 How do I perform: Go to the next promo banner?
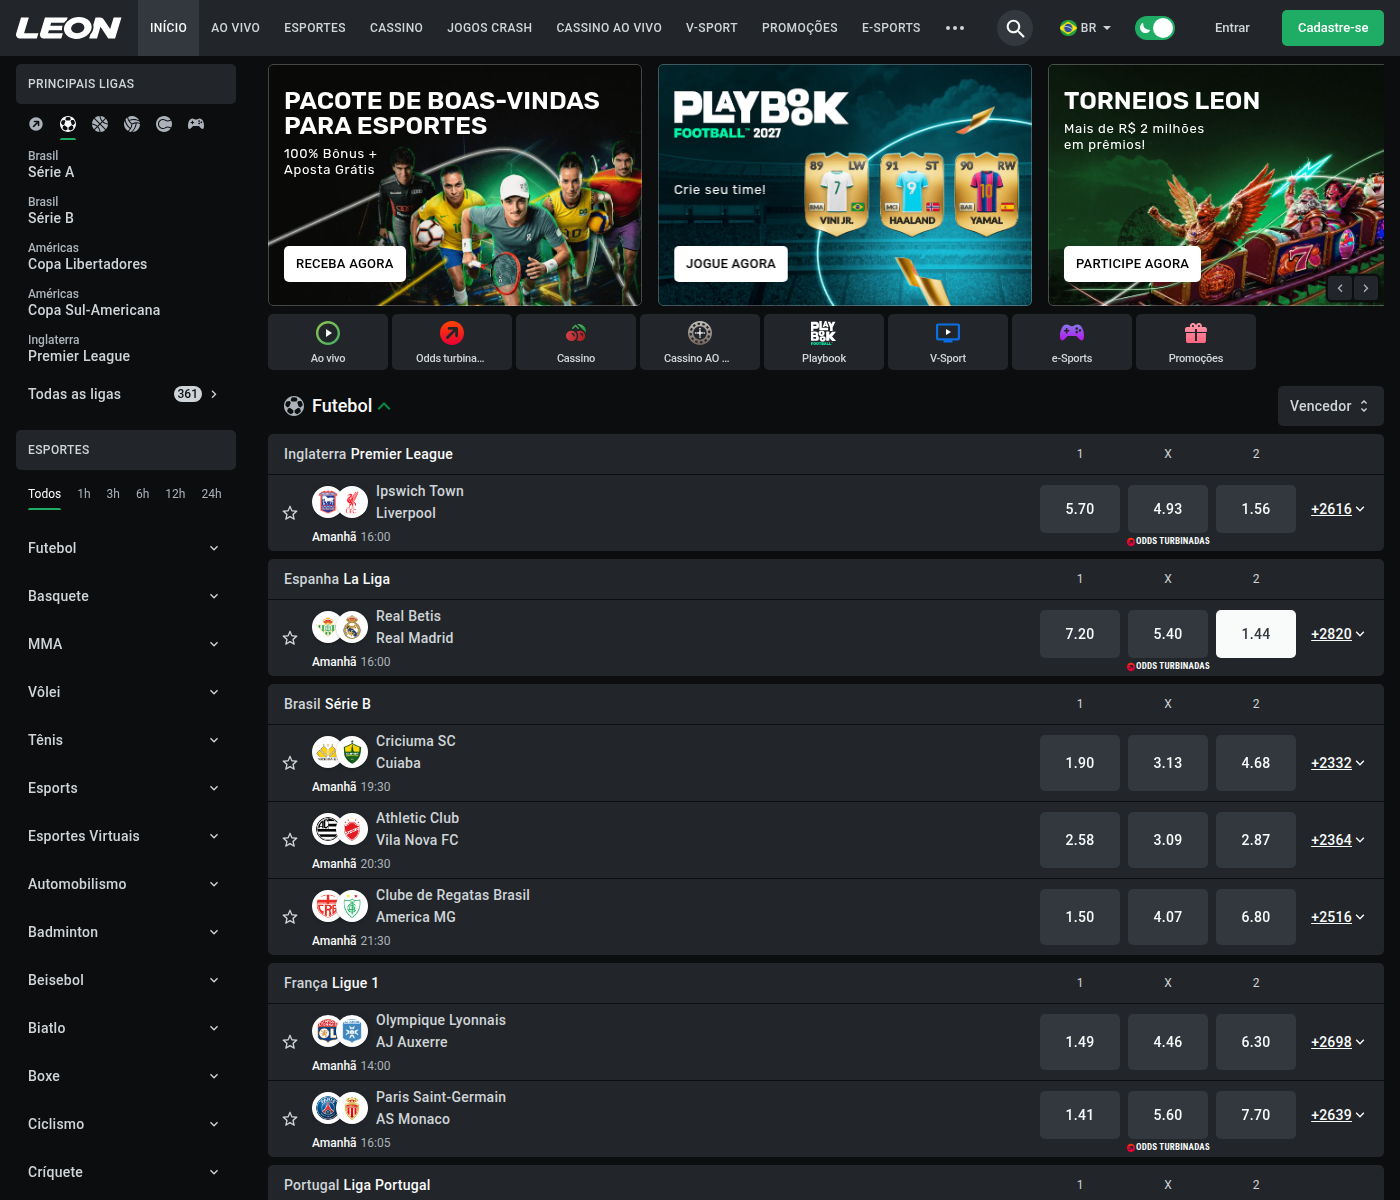(x=1366, y=288)
